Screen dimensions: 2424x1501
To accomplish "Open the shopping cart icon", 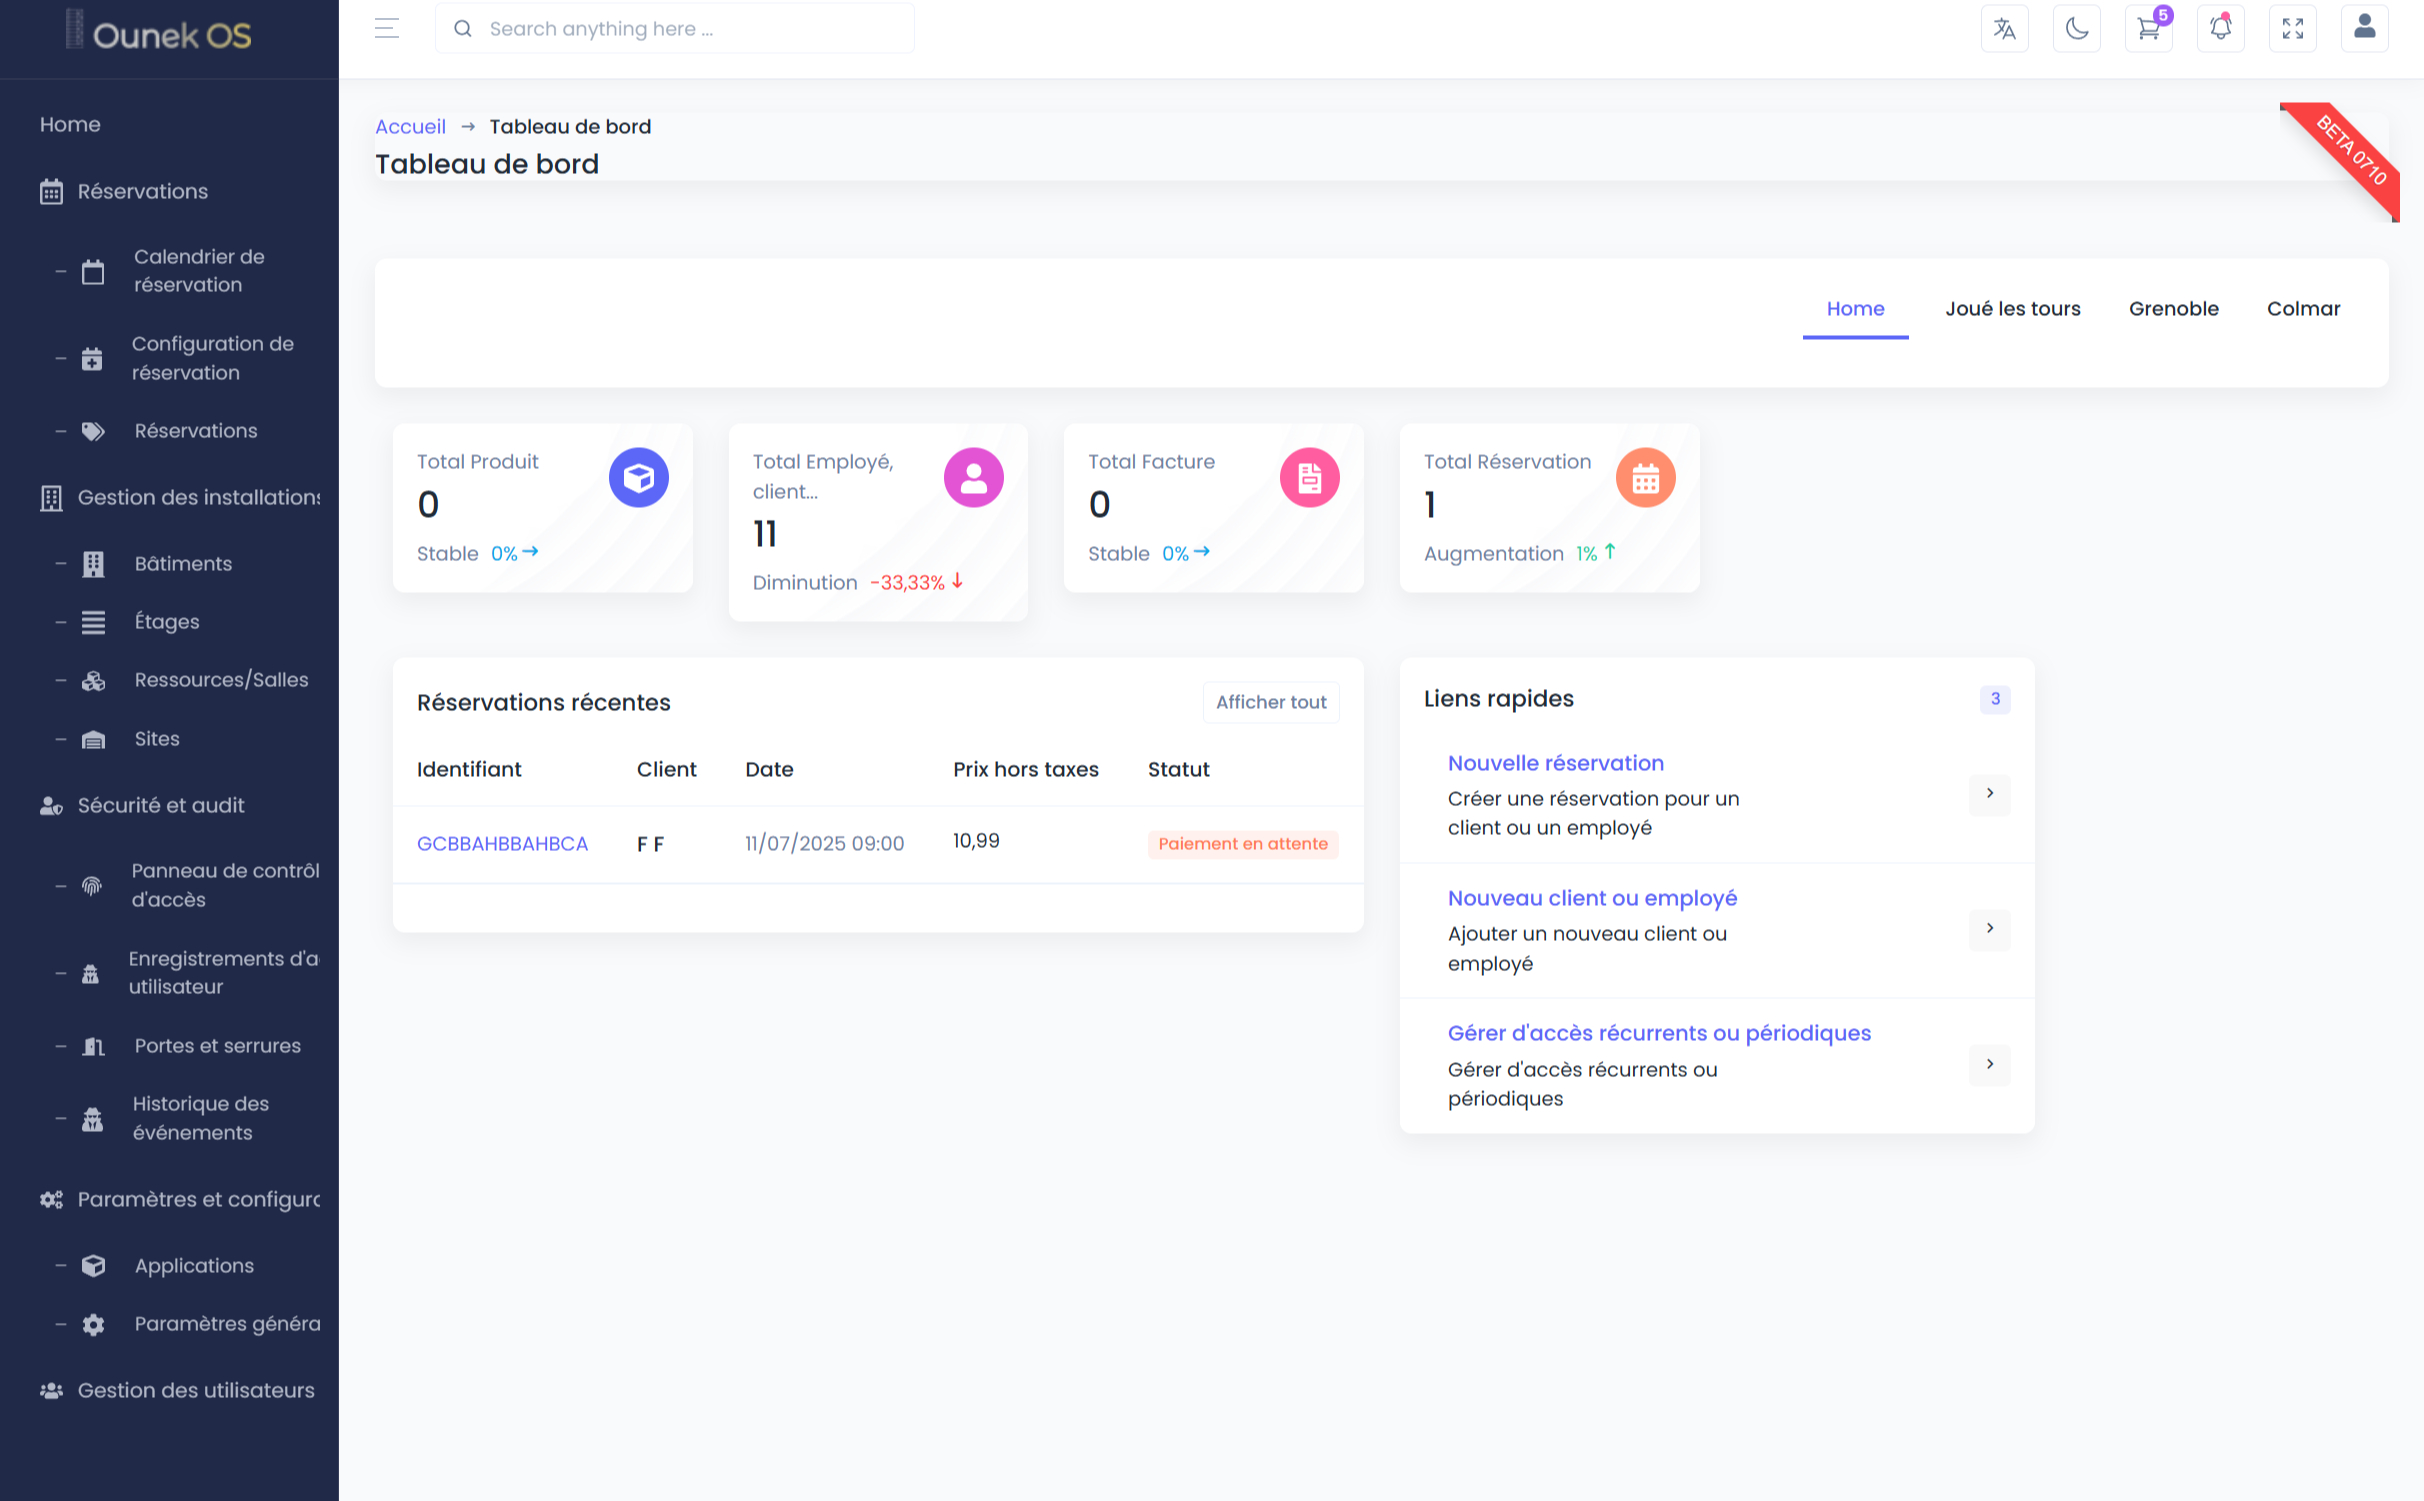I will (x=2148, y=29).
